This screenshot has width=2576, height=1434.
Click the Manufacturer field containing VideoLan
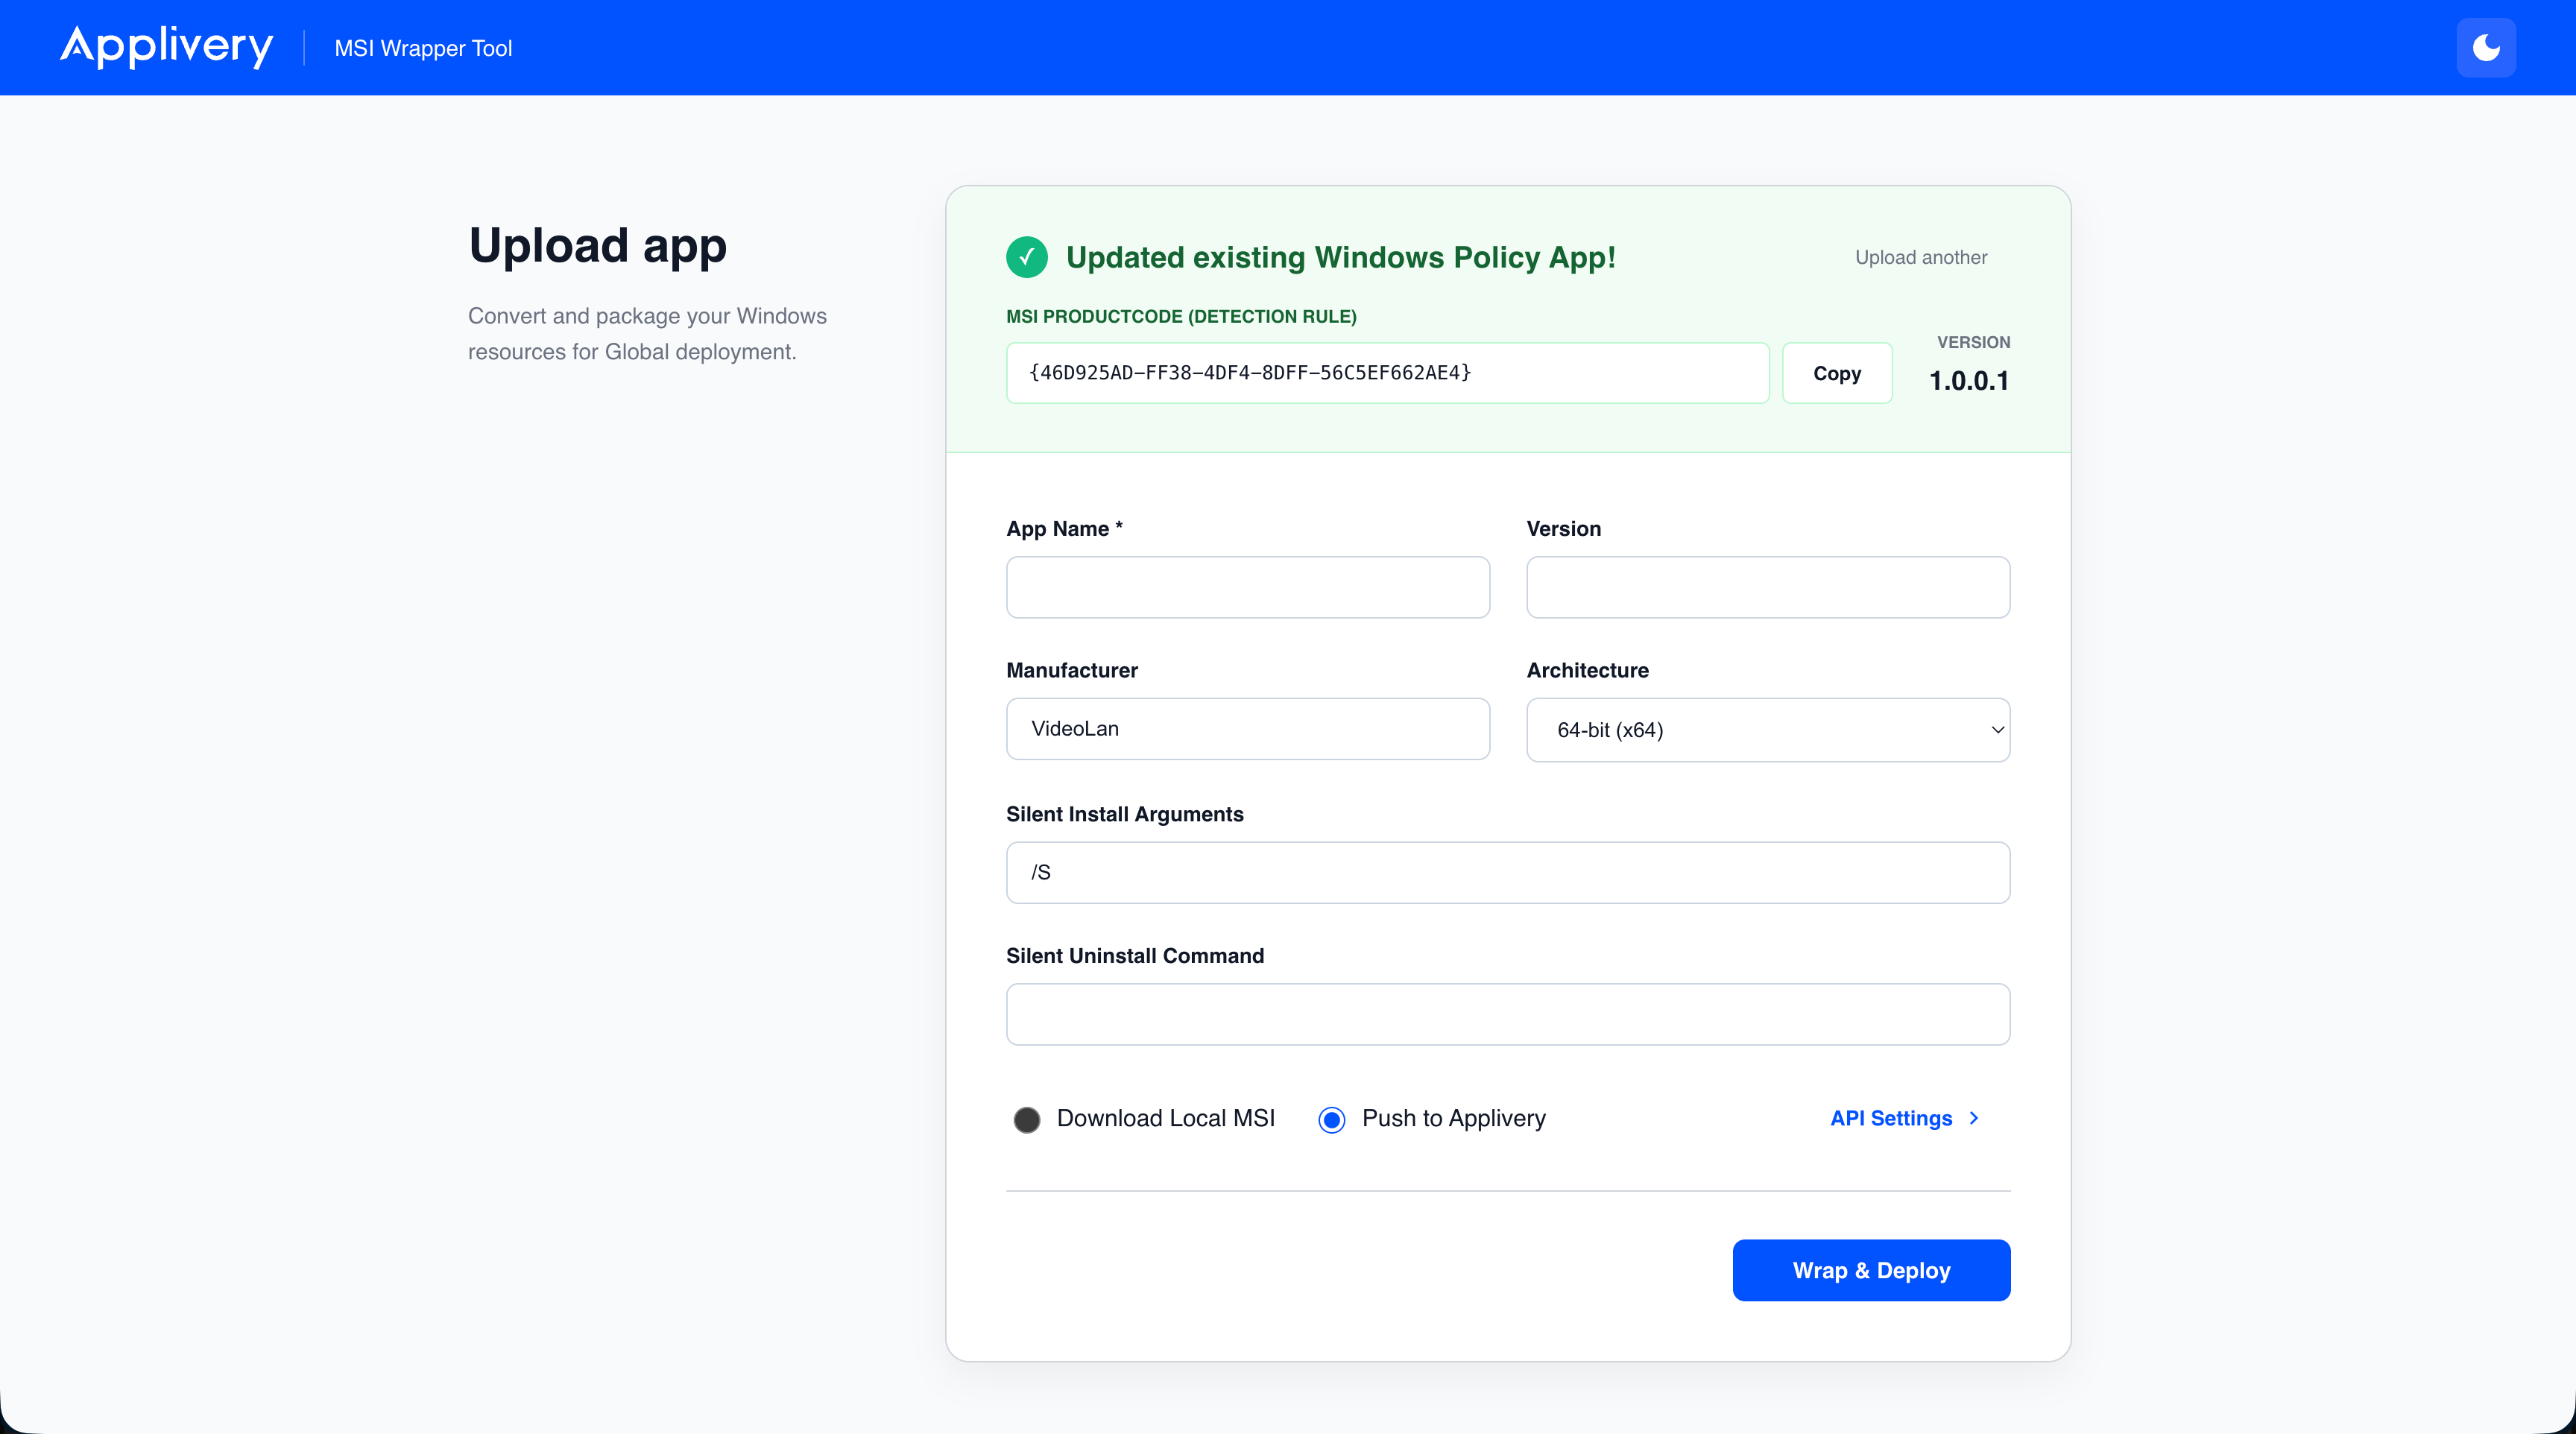coord(1247,729)
